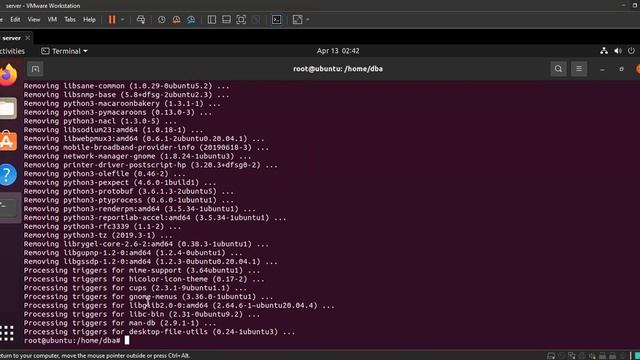Revert VM to the previous snapshot

coord(176,20)
